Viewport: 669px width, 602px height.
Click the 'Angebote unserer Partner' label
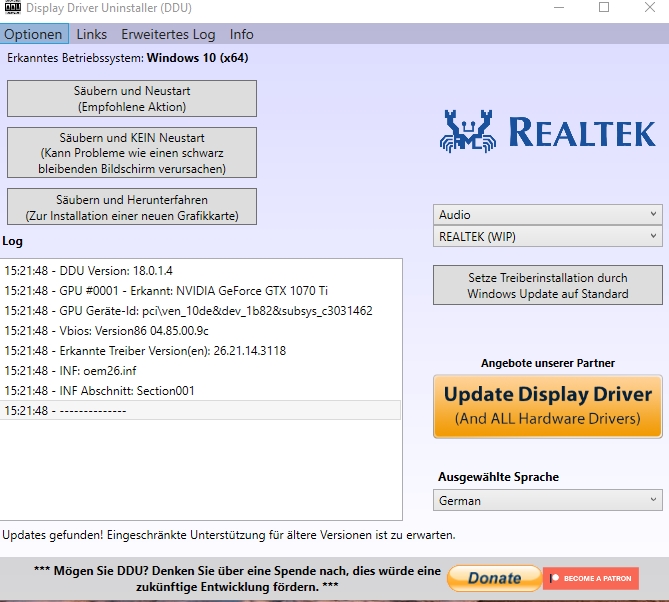(x=548, y=363)
